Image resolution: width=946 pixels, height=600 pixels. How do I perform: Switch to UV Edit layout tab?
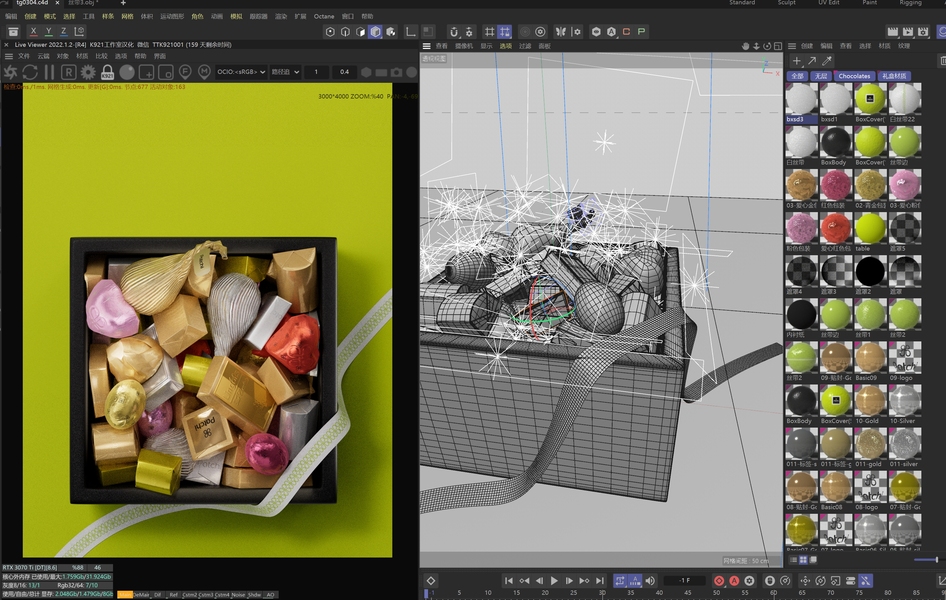[828, 3]
